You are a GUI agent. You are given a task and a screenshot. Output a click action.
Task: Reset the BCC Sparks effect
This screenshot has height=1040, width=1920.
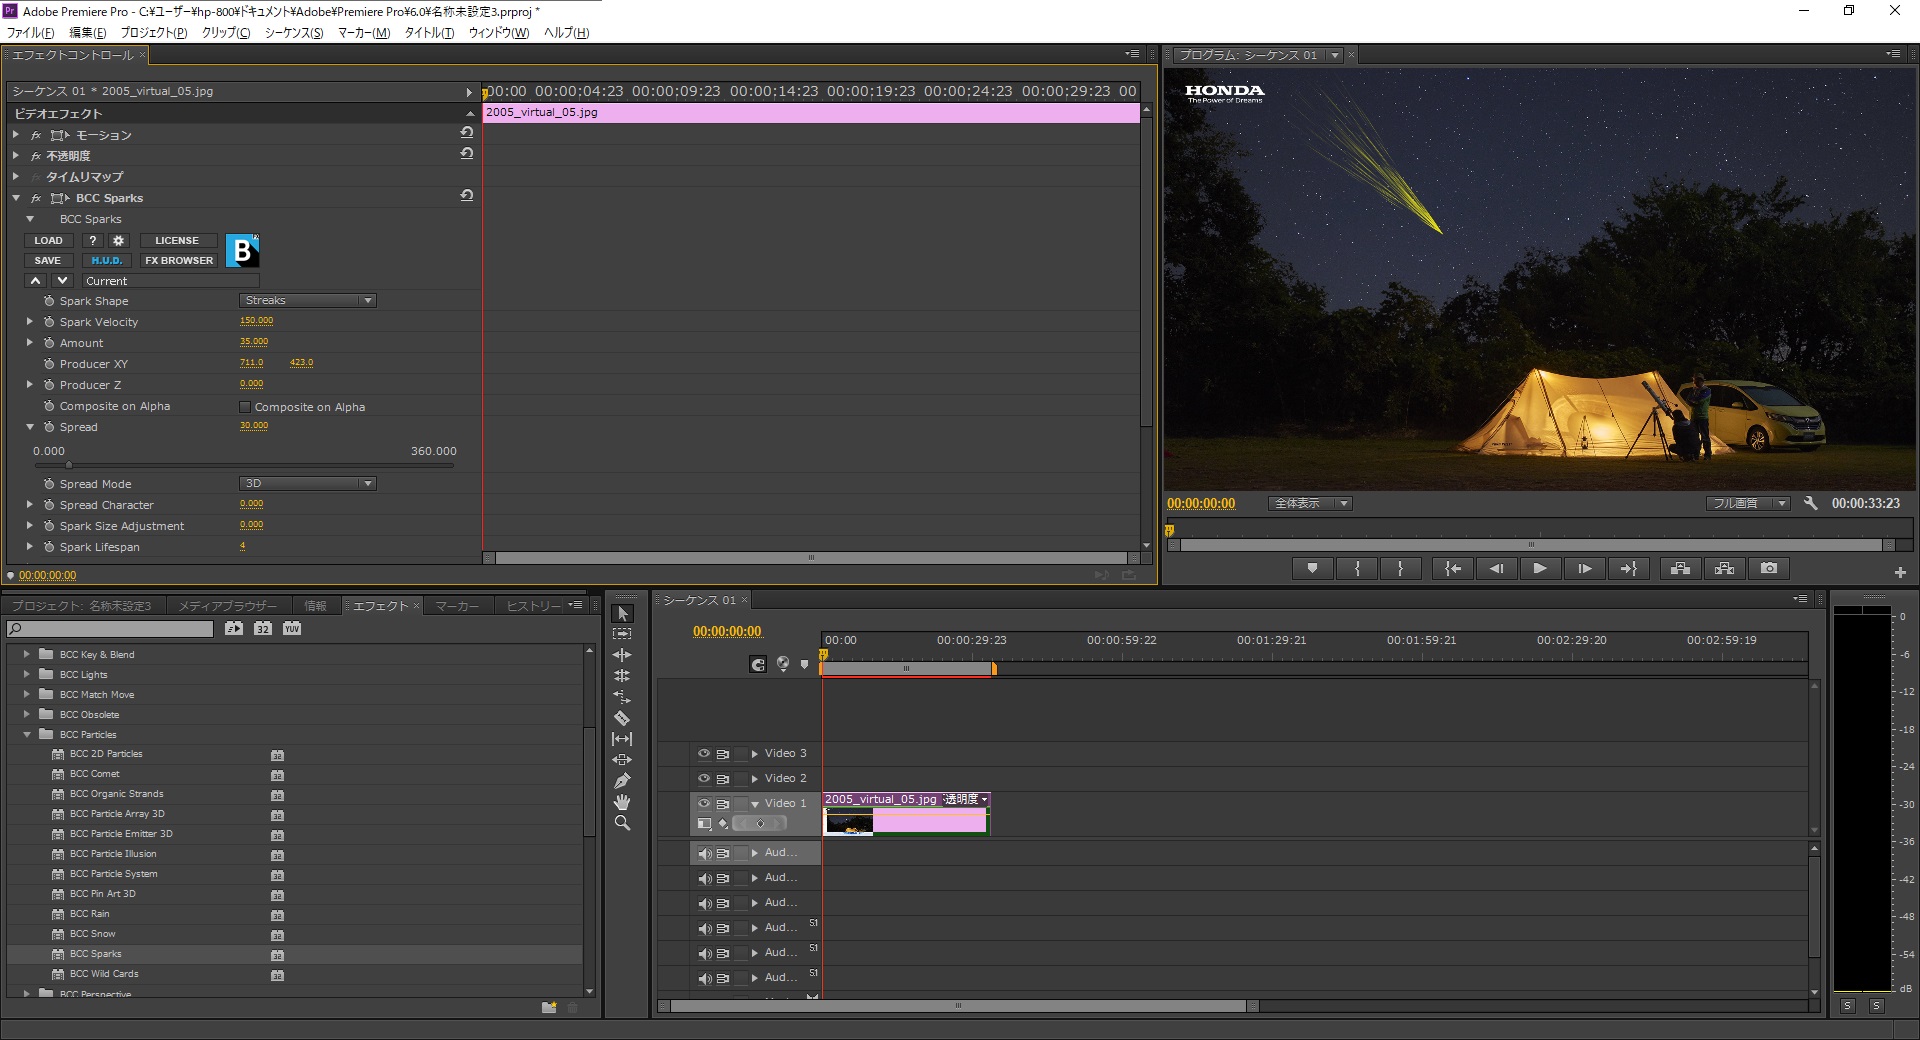point(466,196)
